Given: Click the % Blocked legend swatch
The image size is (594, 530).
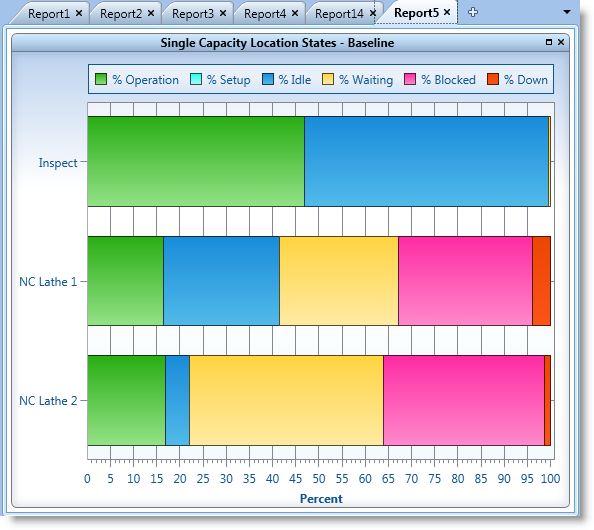Looking at the screenshot, I should [410, 79].
